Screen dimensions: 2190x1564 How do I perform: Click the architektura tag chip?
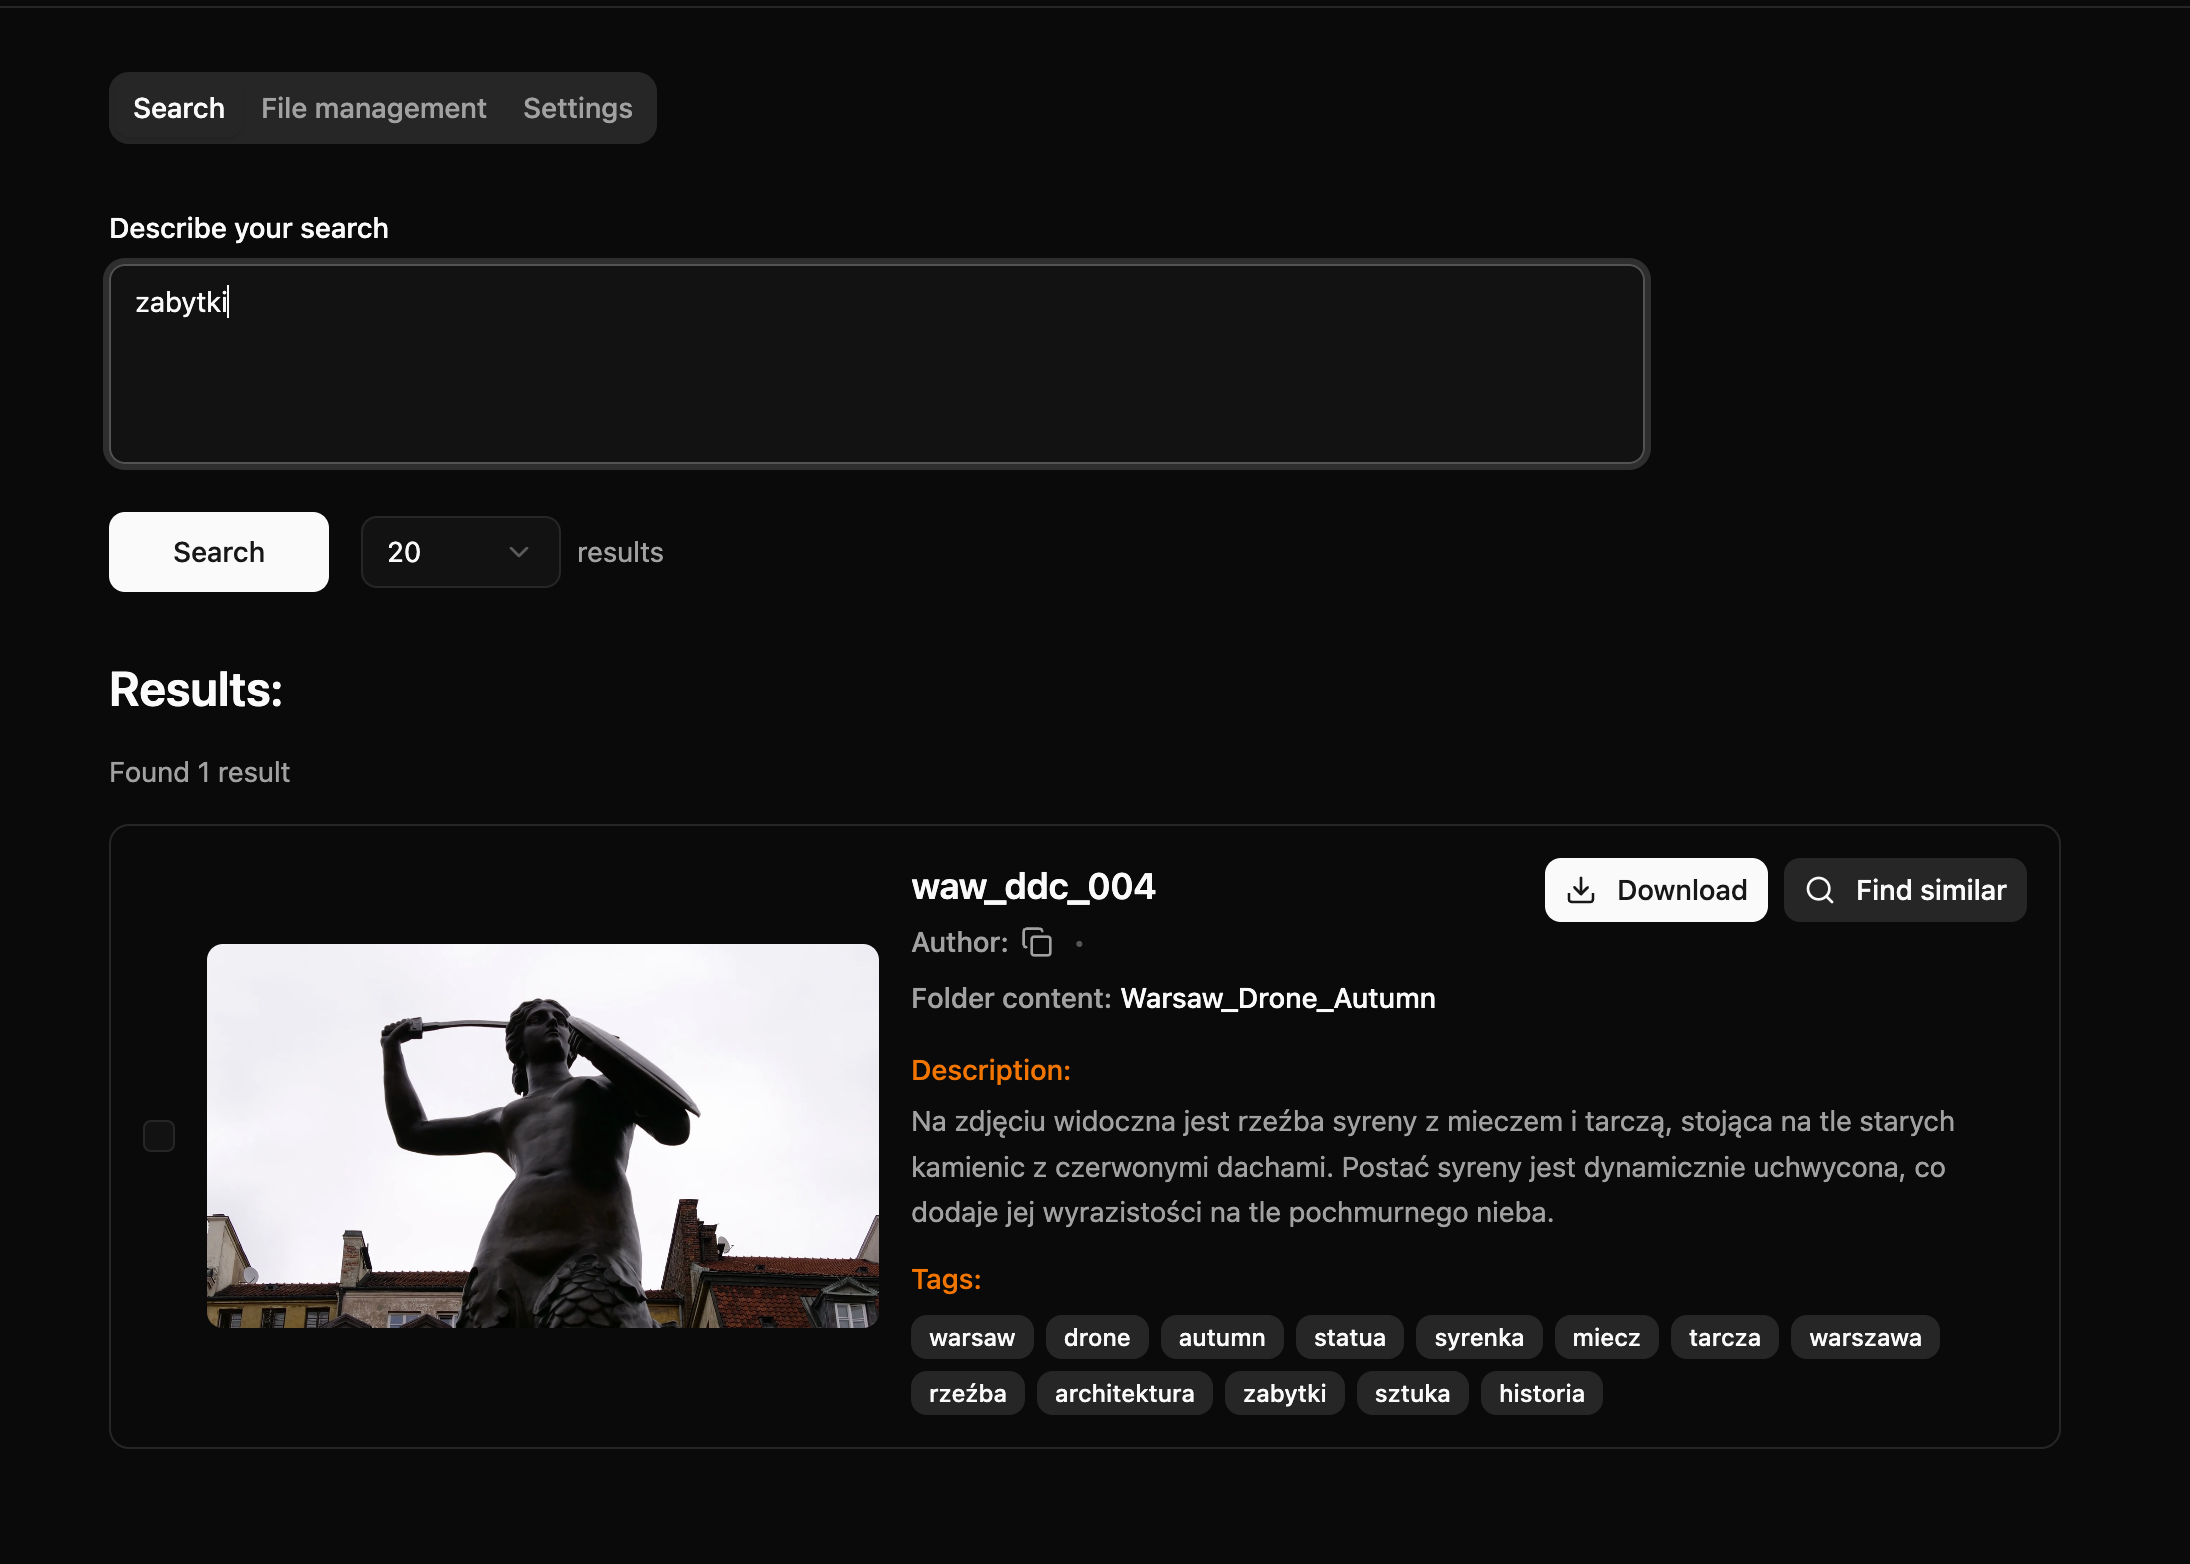(x=1124, y=1393)
